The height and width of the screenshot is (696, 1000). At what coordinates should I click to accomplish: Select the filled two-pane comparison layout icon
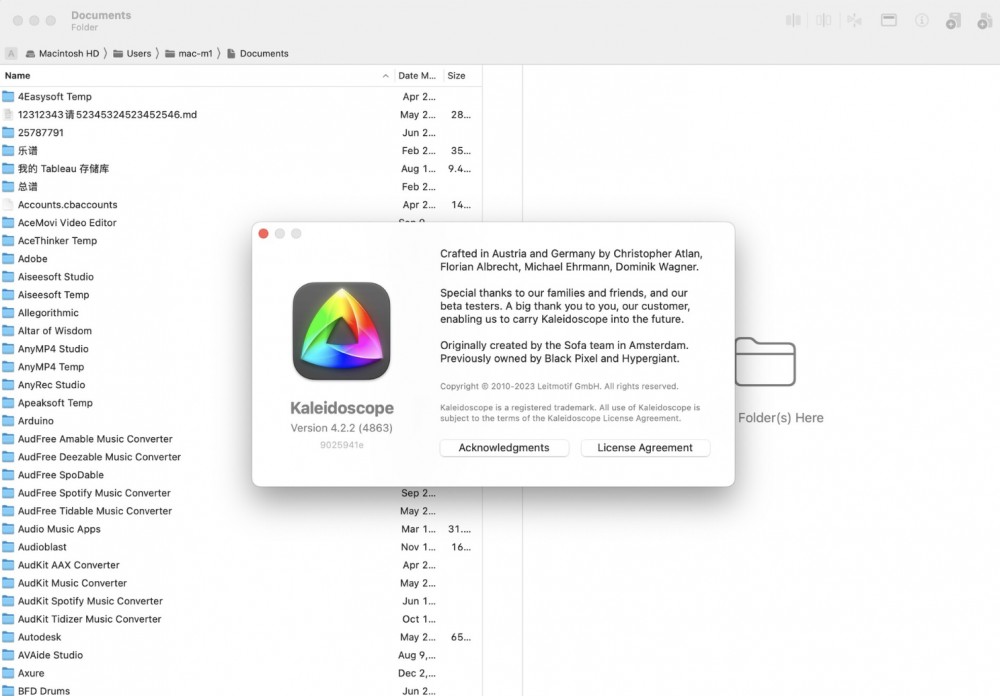click(793, 20)
